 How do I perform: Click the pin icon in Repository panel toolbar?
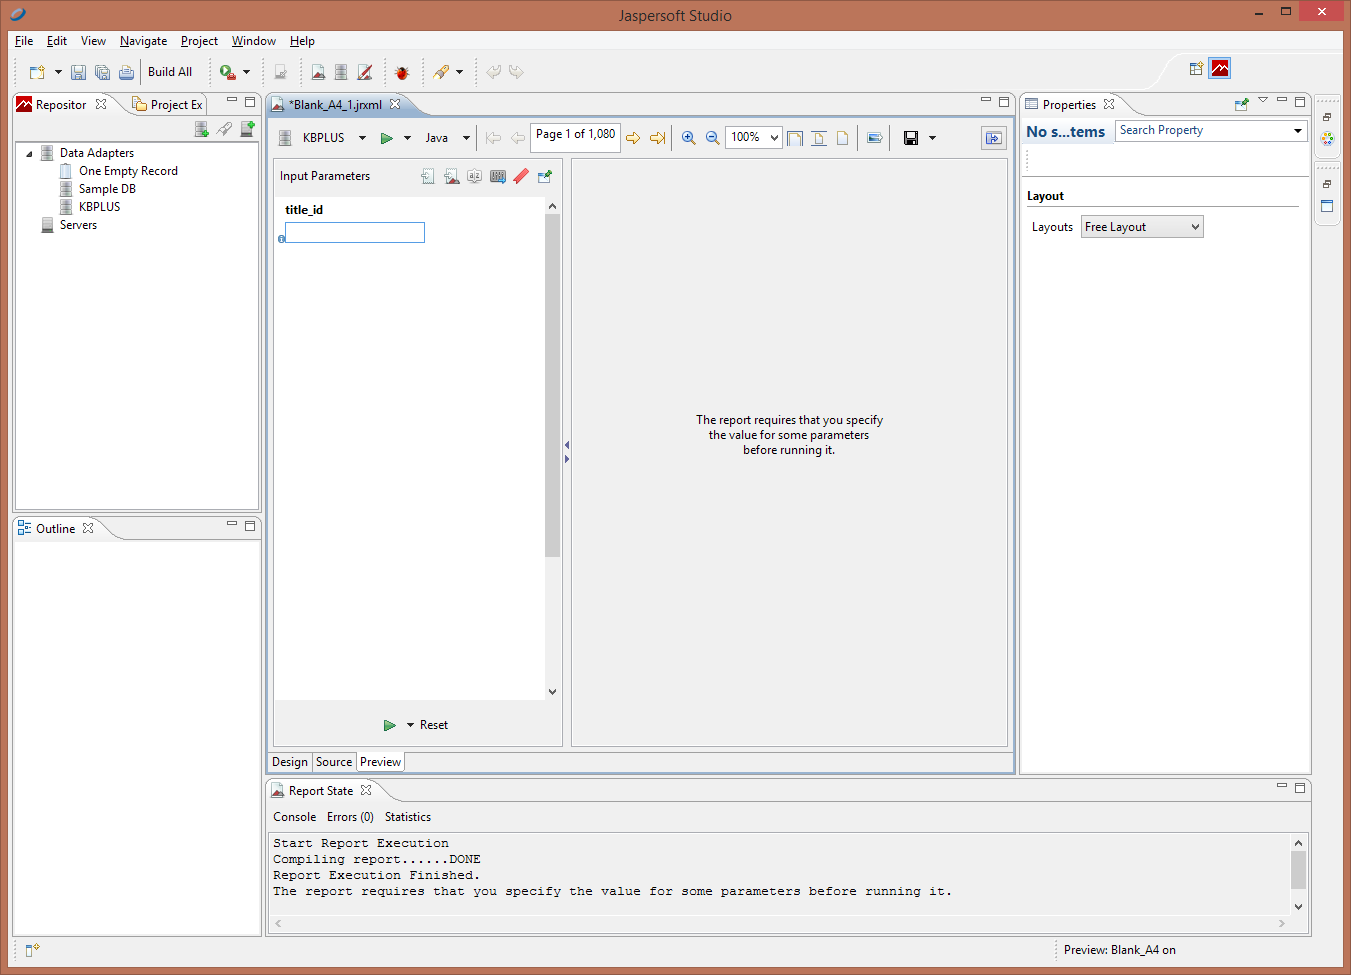[224, 129]
